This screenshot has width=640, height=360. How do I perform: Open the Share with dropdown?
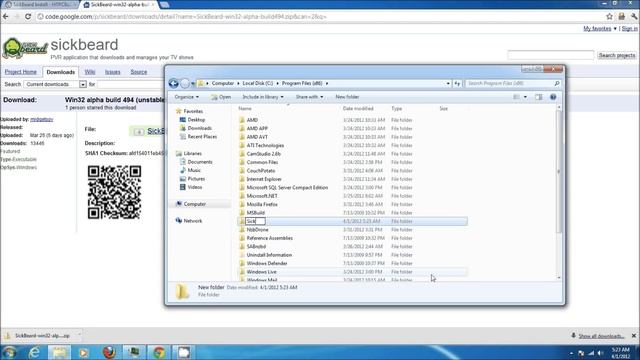pos(309,97)
